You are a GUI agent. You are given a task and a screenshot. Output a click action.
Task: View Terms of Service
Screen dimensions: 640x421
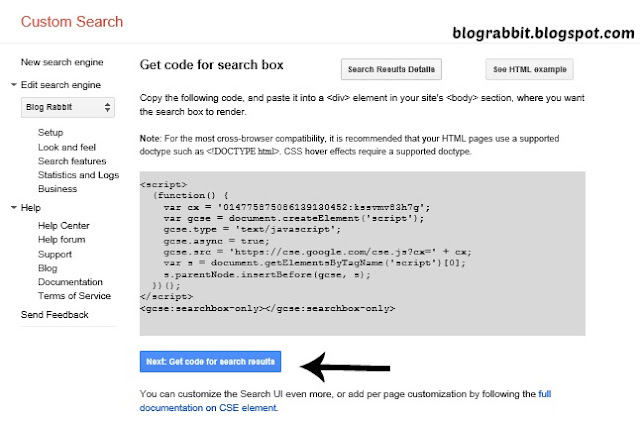tap(74, 296)
